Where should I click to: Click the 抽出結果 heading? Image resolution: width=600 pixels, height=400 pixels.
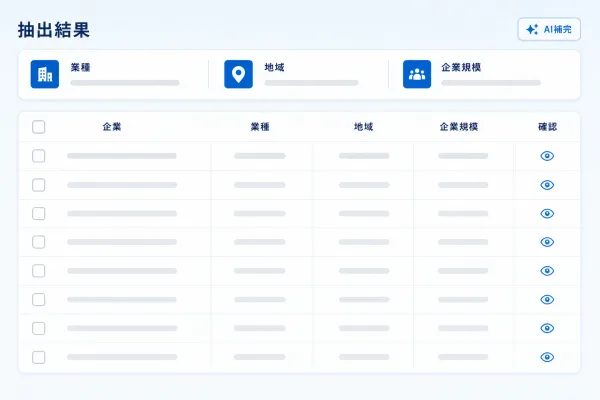tap(54, 30)
